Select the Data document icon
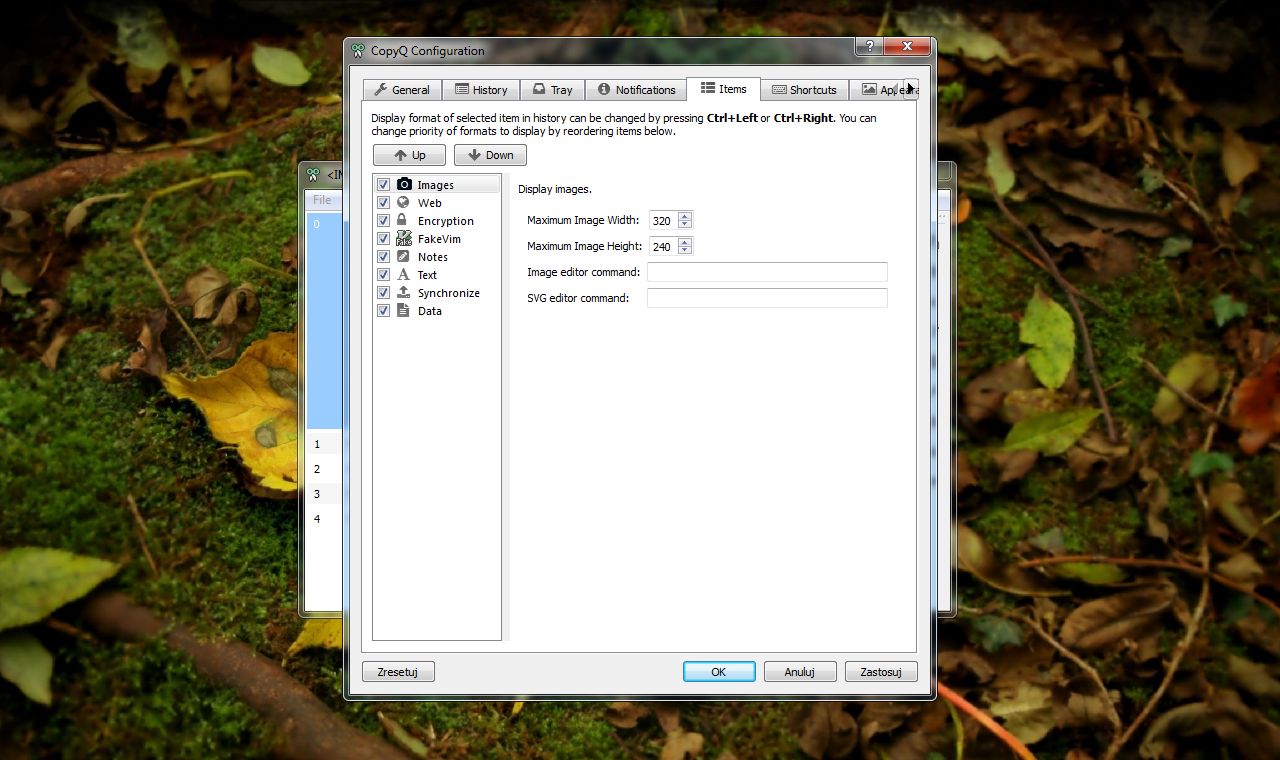The image size is (1280, 760). [403, 310]
